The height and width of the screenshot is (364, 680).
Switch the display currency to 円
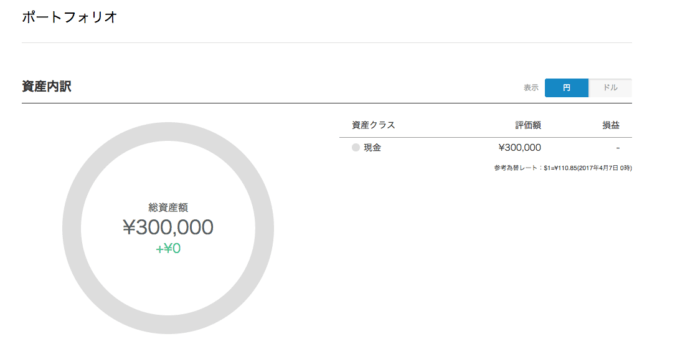click(566, 88)
